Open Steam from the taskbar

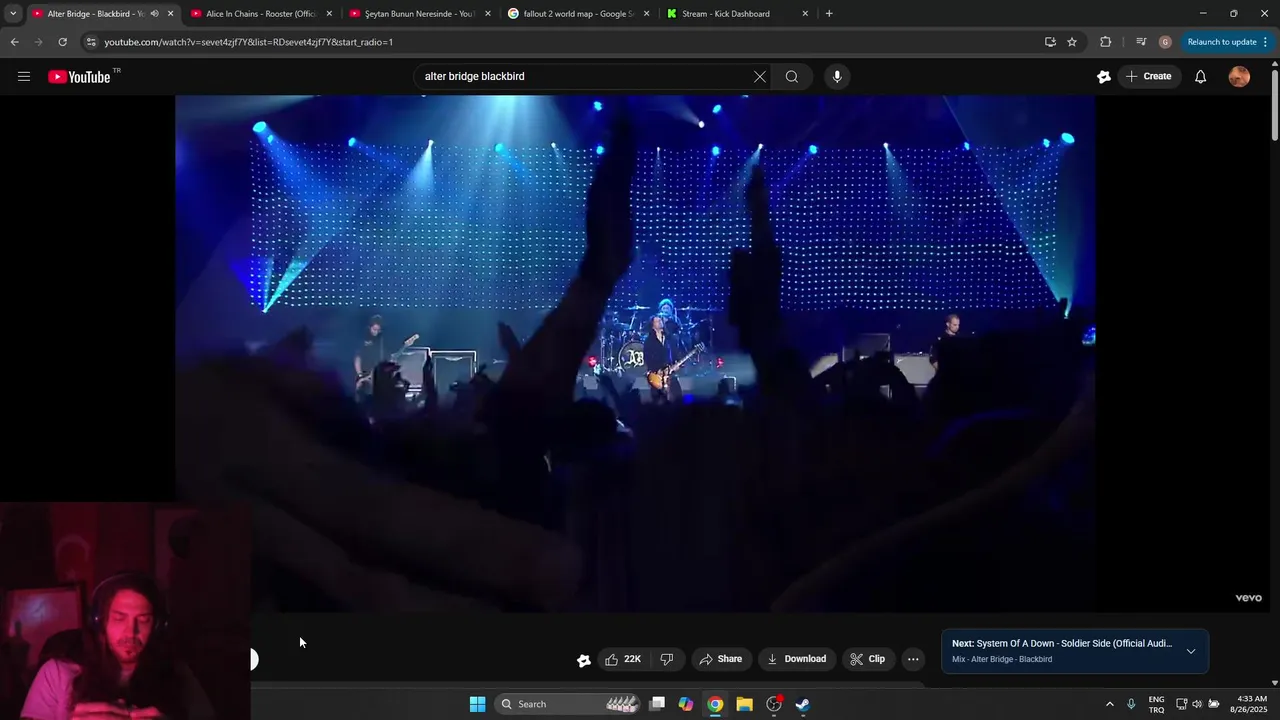click(x=802, y=704)
